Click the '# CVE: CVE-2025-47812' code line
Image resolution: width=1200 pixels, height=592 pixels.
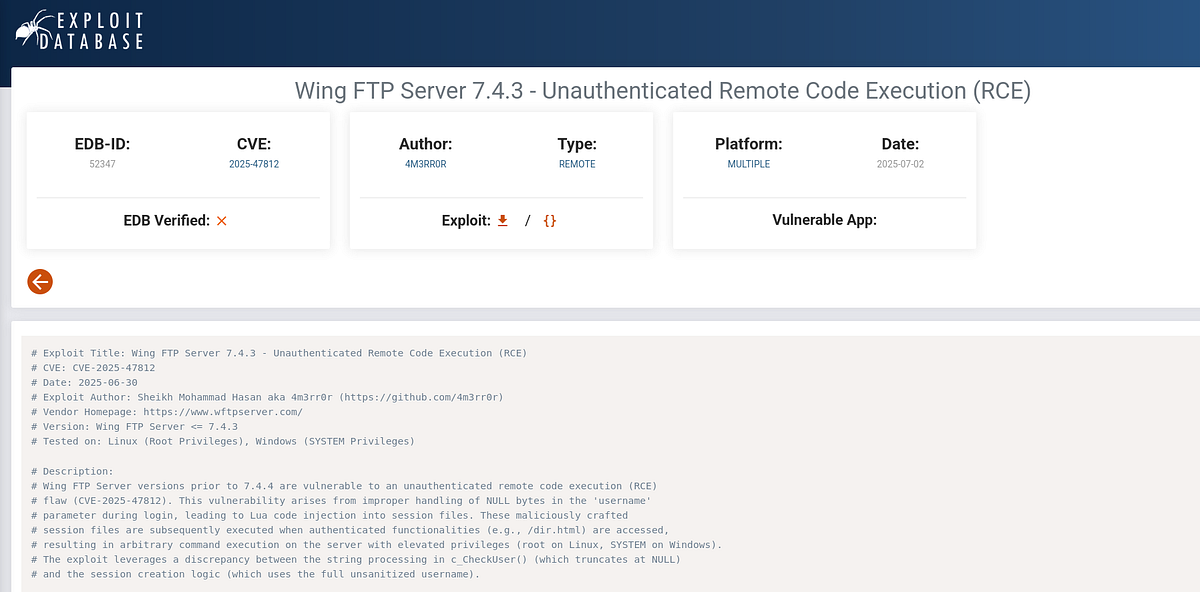point(93,367)
